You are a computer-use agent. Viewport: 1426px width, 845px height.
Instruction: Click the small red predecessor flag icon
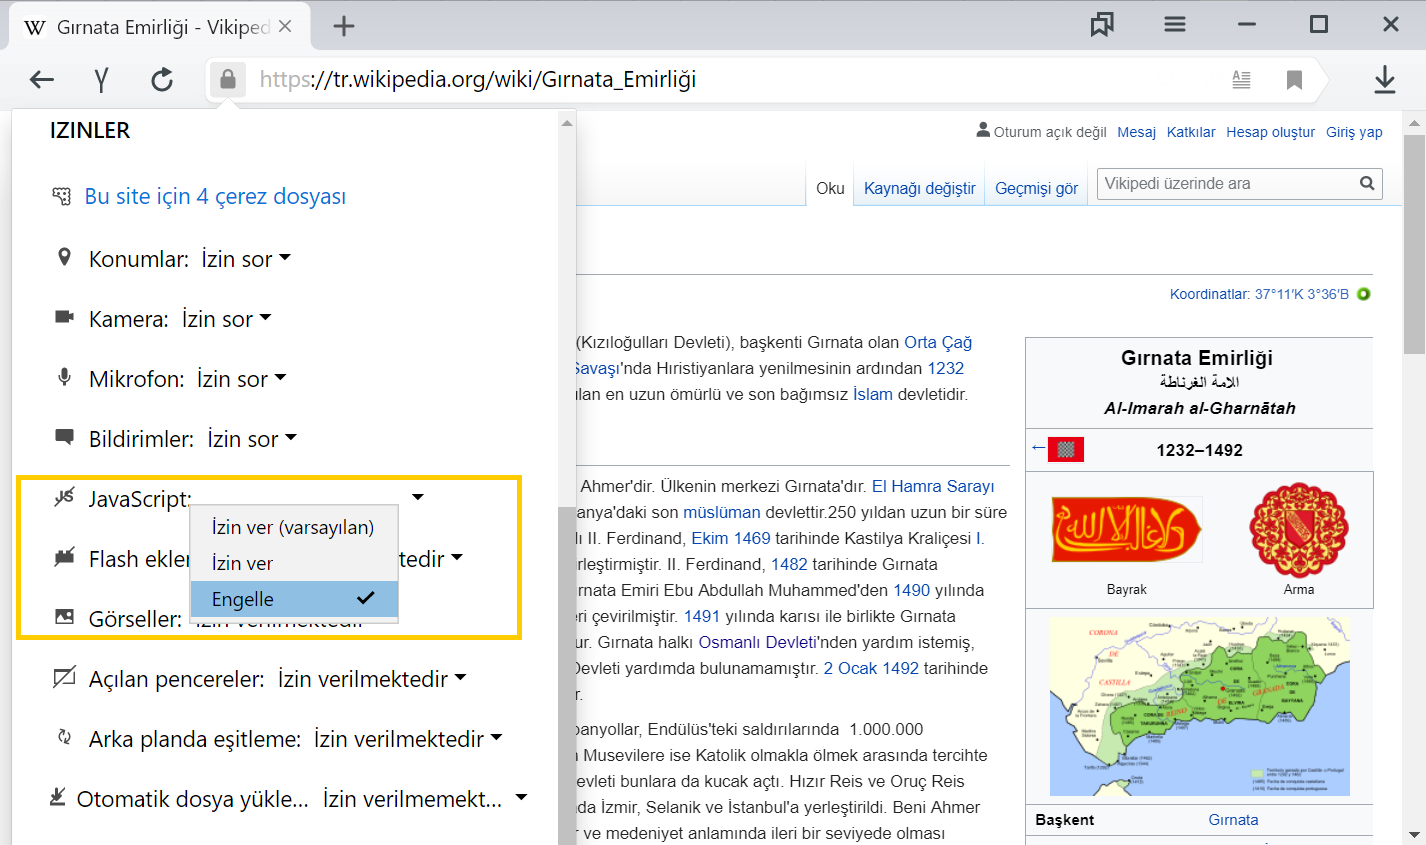click(x=1066, y=449)
